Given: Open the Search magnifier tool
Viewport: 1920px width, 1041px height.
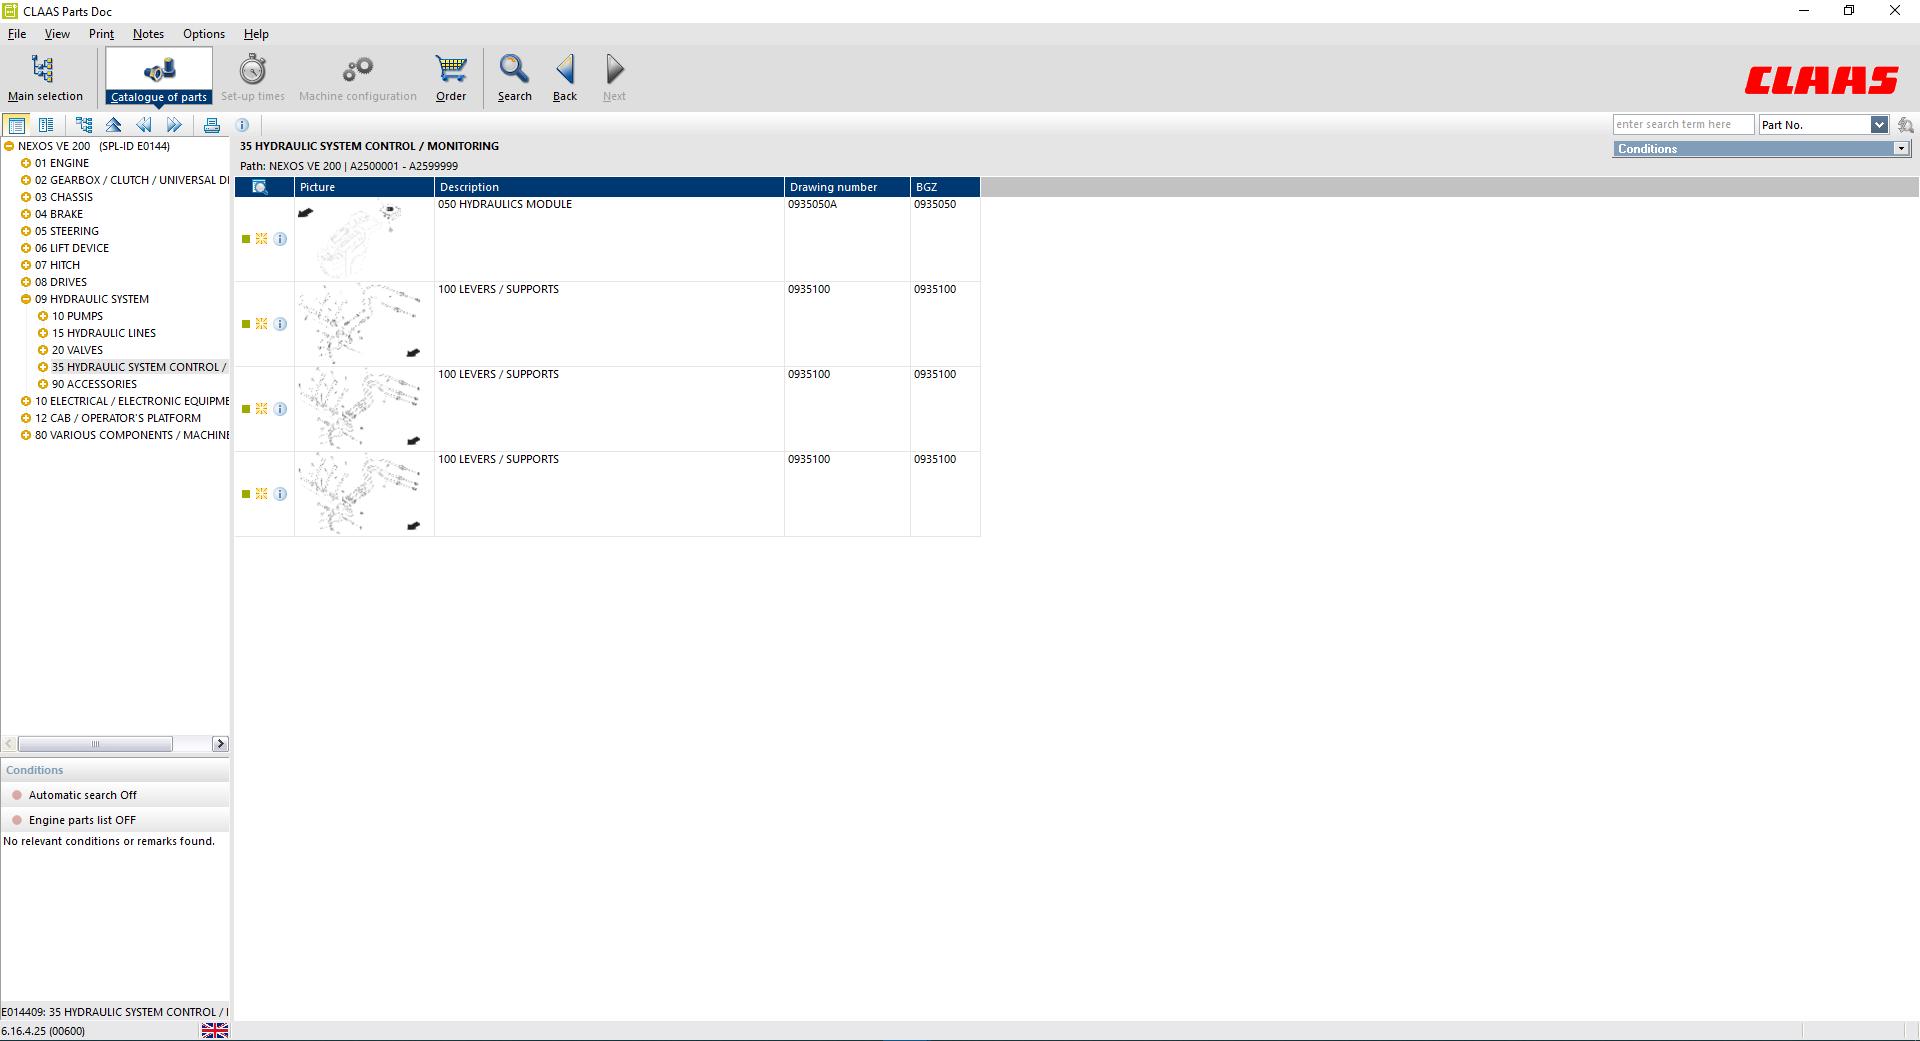Looking at the screenshot, I should coord(515,78).
